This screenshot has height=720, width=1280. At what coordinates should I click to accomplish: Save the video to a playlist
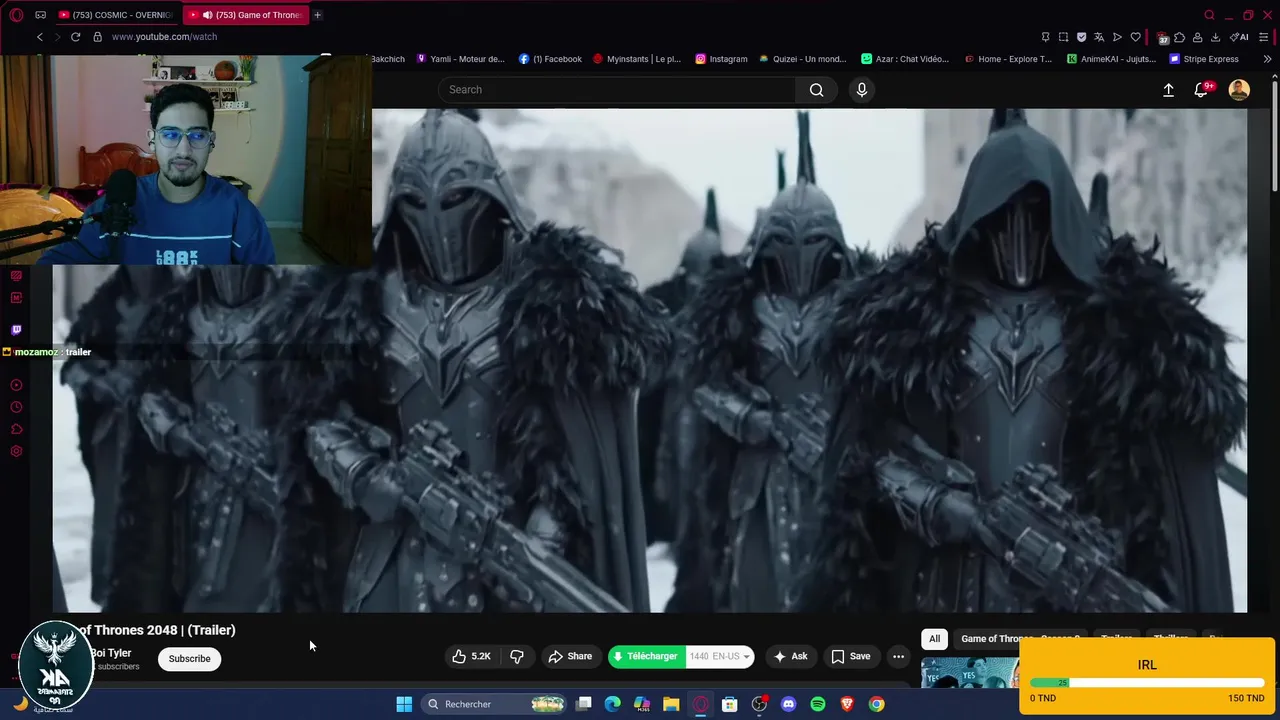click(851, 657)
